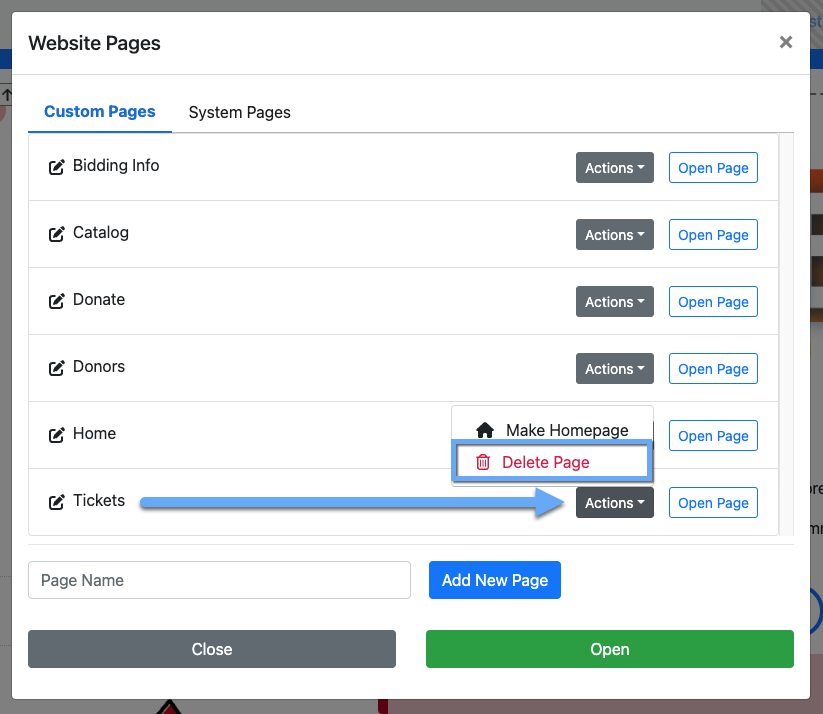
Task: Click the edit icon beside Catalog
Action: pyautogui.click(x=57, y=234)
